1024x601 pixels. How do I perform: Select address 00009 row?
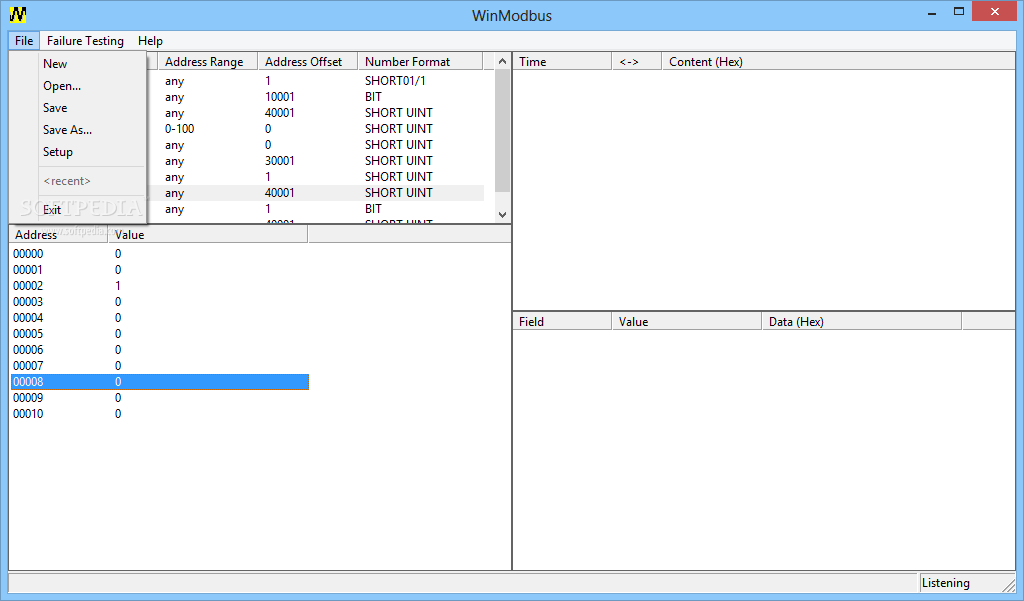(160, 398)
